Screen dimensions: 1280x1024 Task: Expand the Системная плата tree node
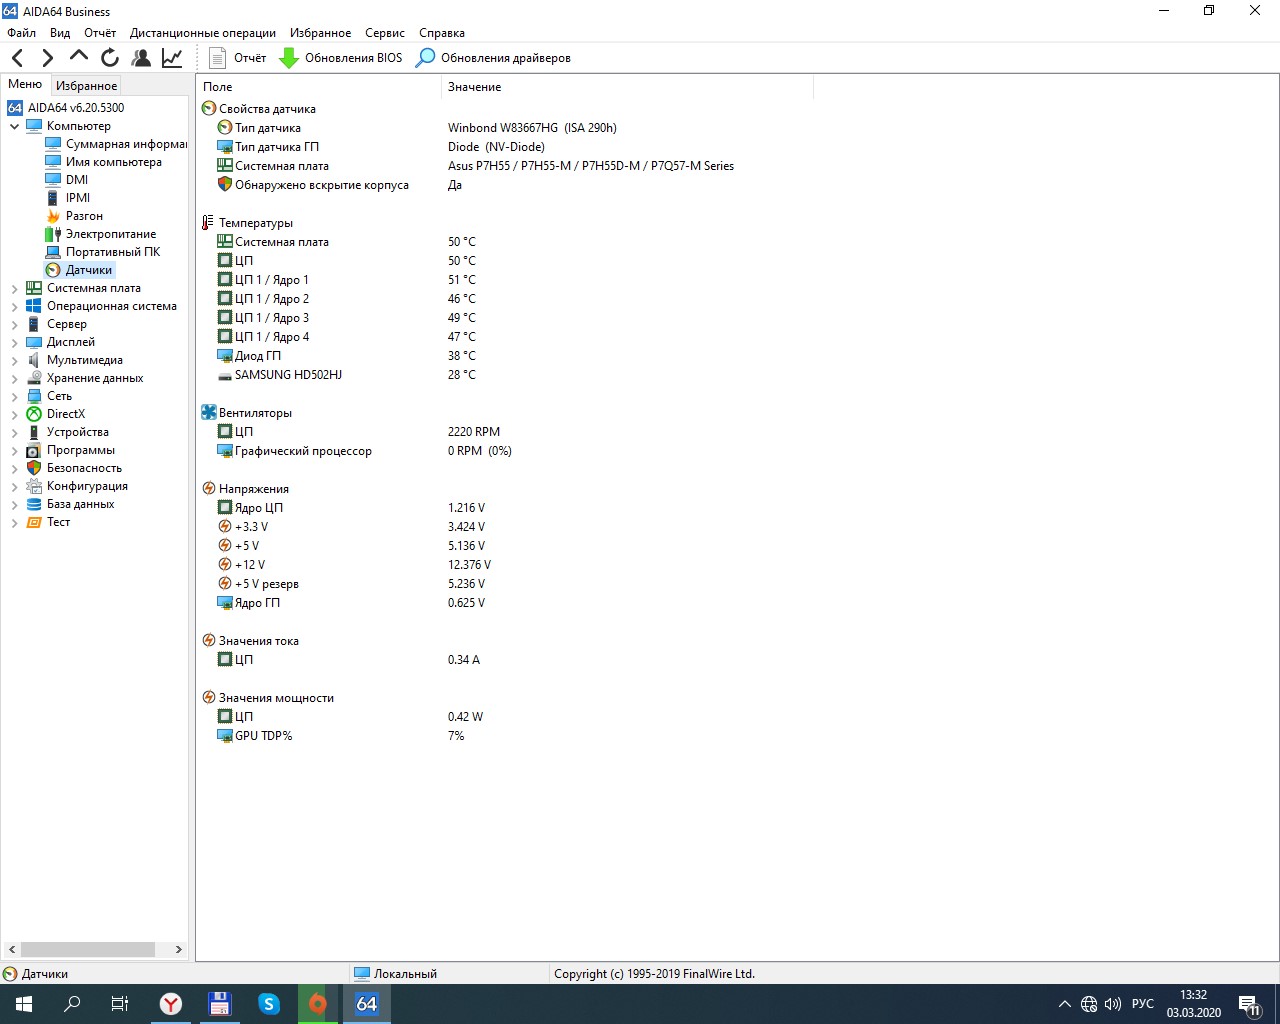(x=14, y=288)
